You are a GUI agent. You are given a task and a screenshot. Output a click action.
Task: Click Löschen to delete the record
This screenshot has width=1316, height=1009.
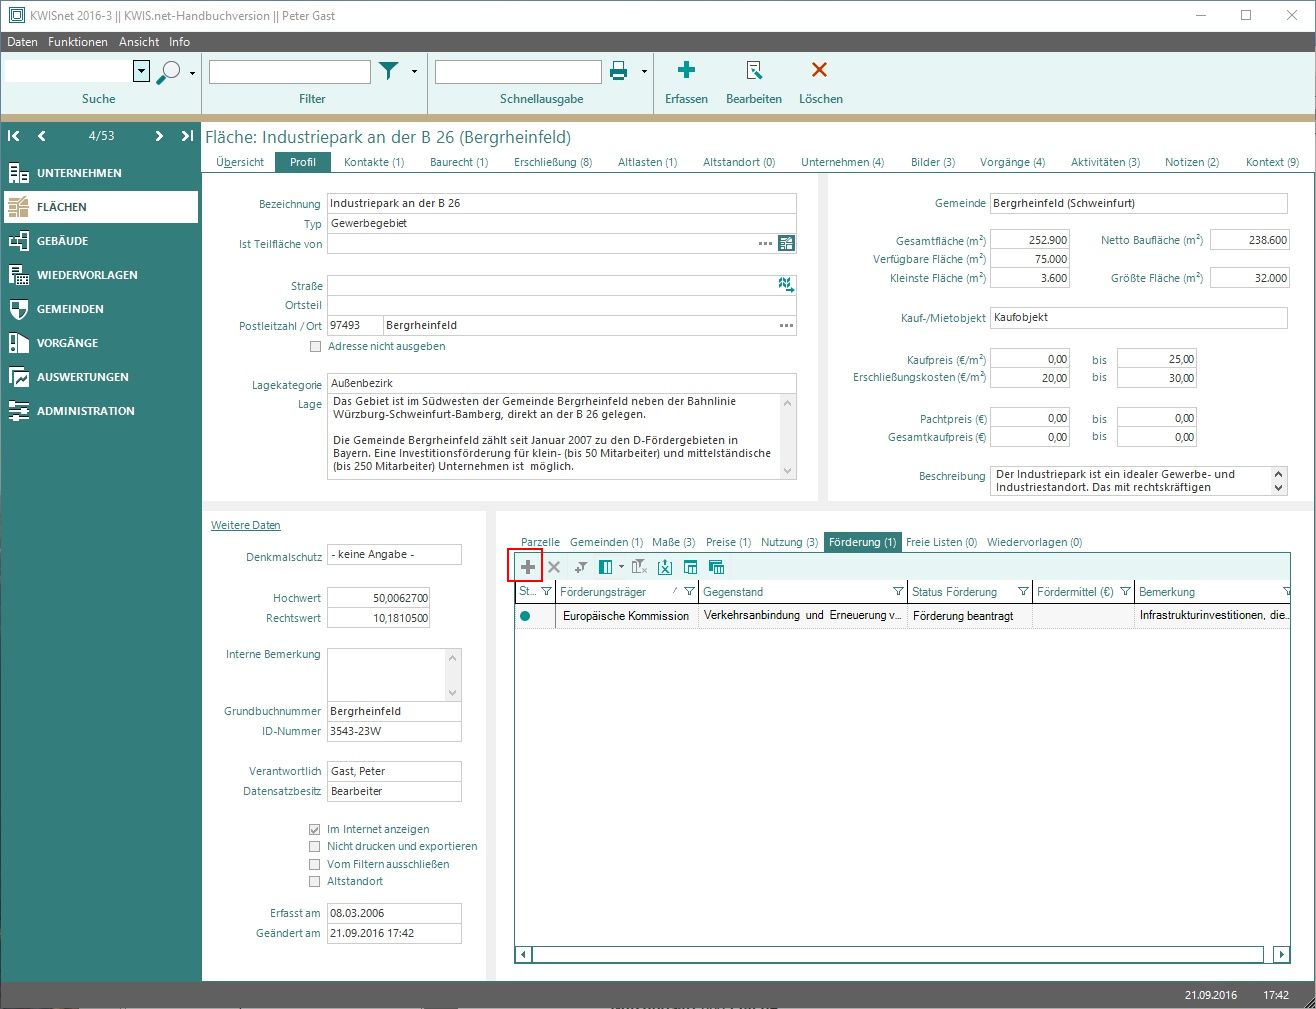click(820, 82)
